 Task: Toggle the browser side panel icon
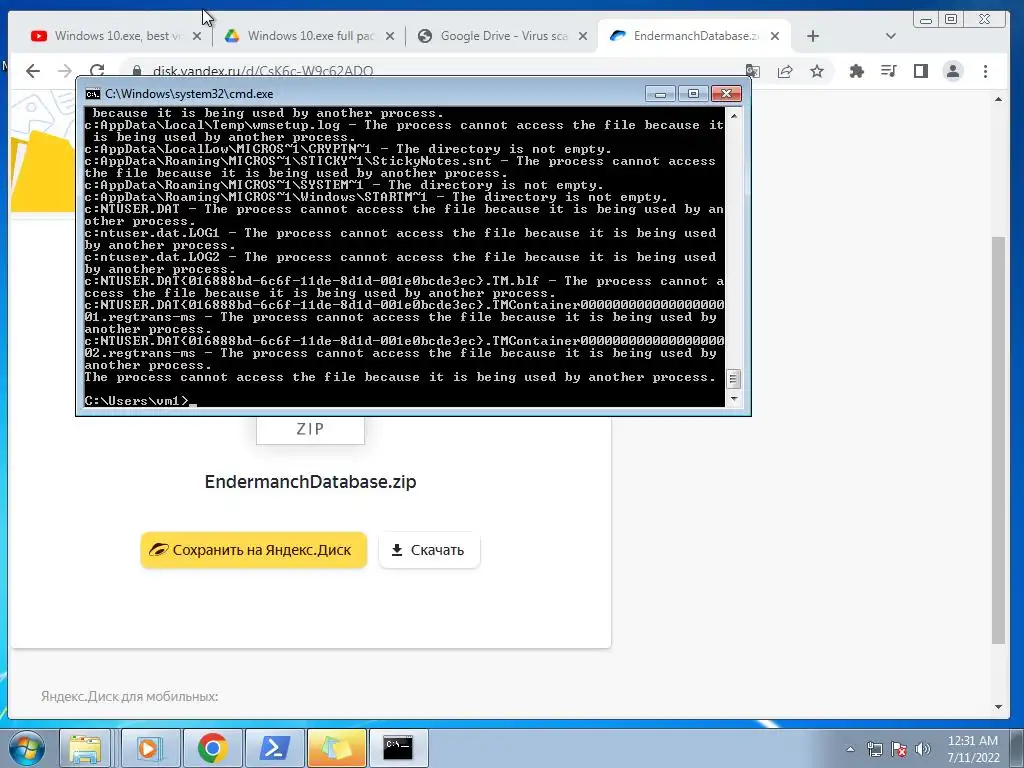click(x=921, y=71)
